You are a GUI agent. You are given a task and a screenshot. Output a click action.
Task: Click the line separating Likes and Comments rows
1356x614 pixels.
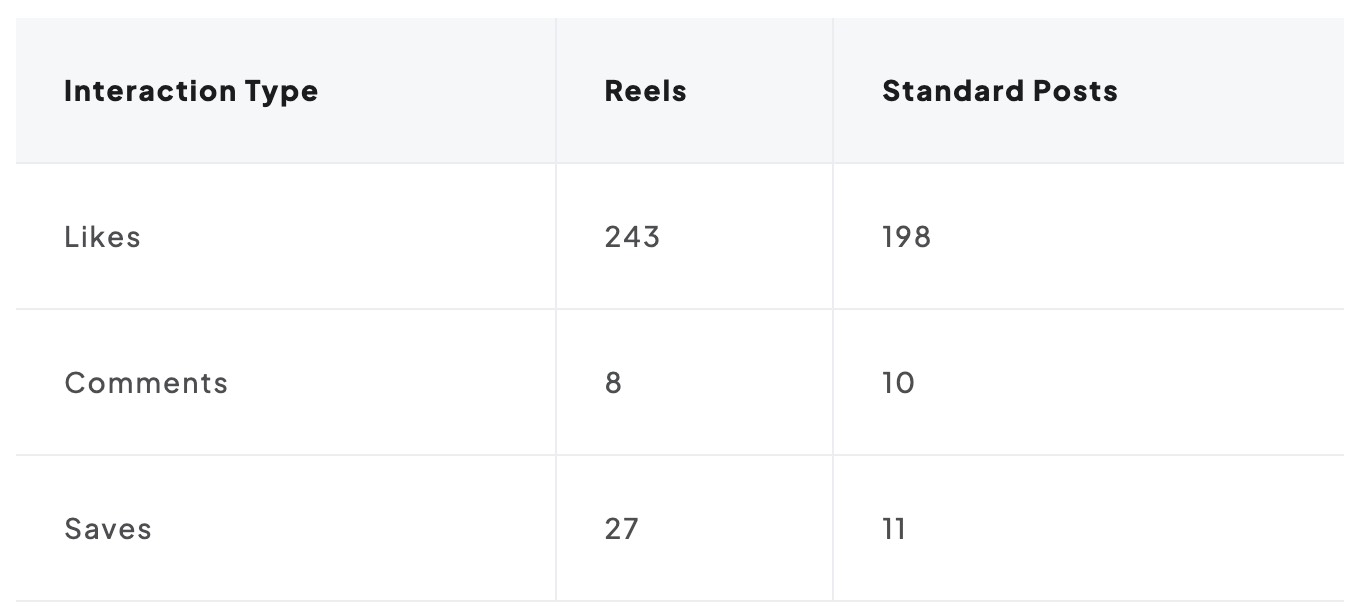[x=680, y=309]
